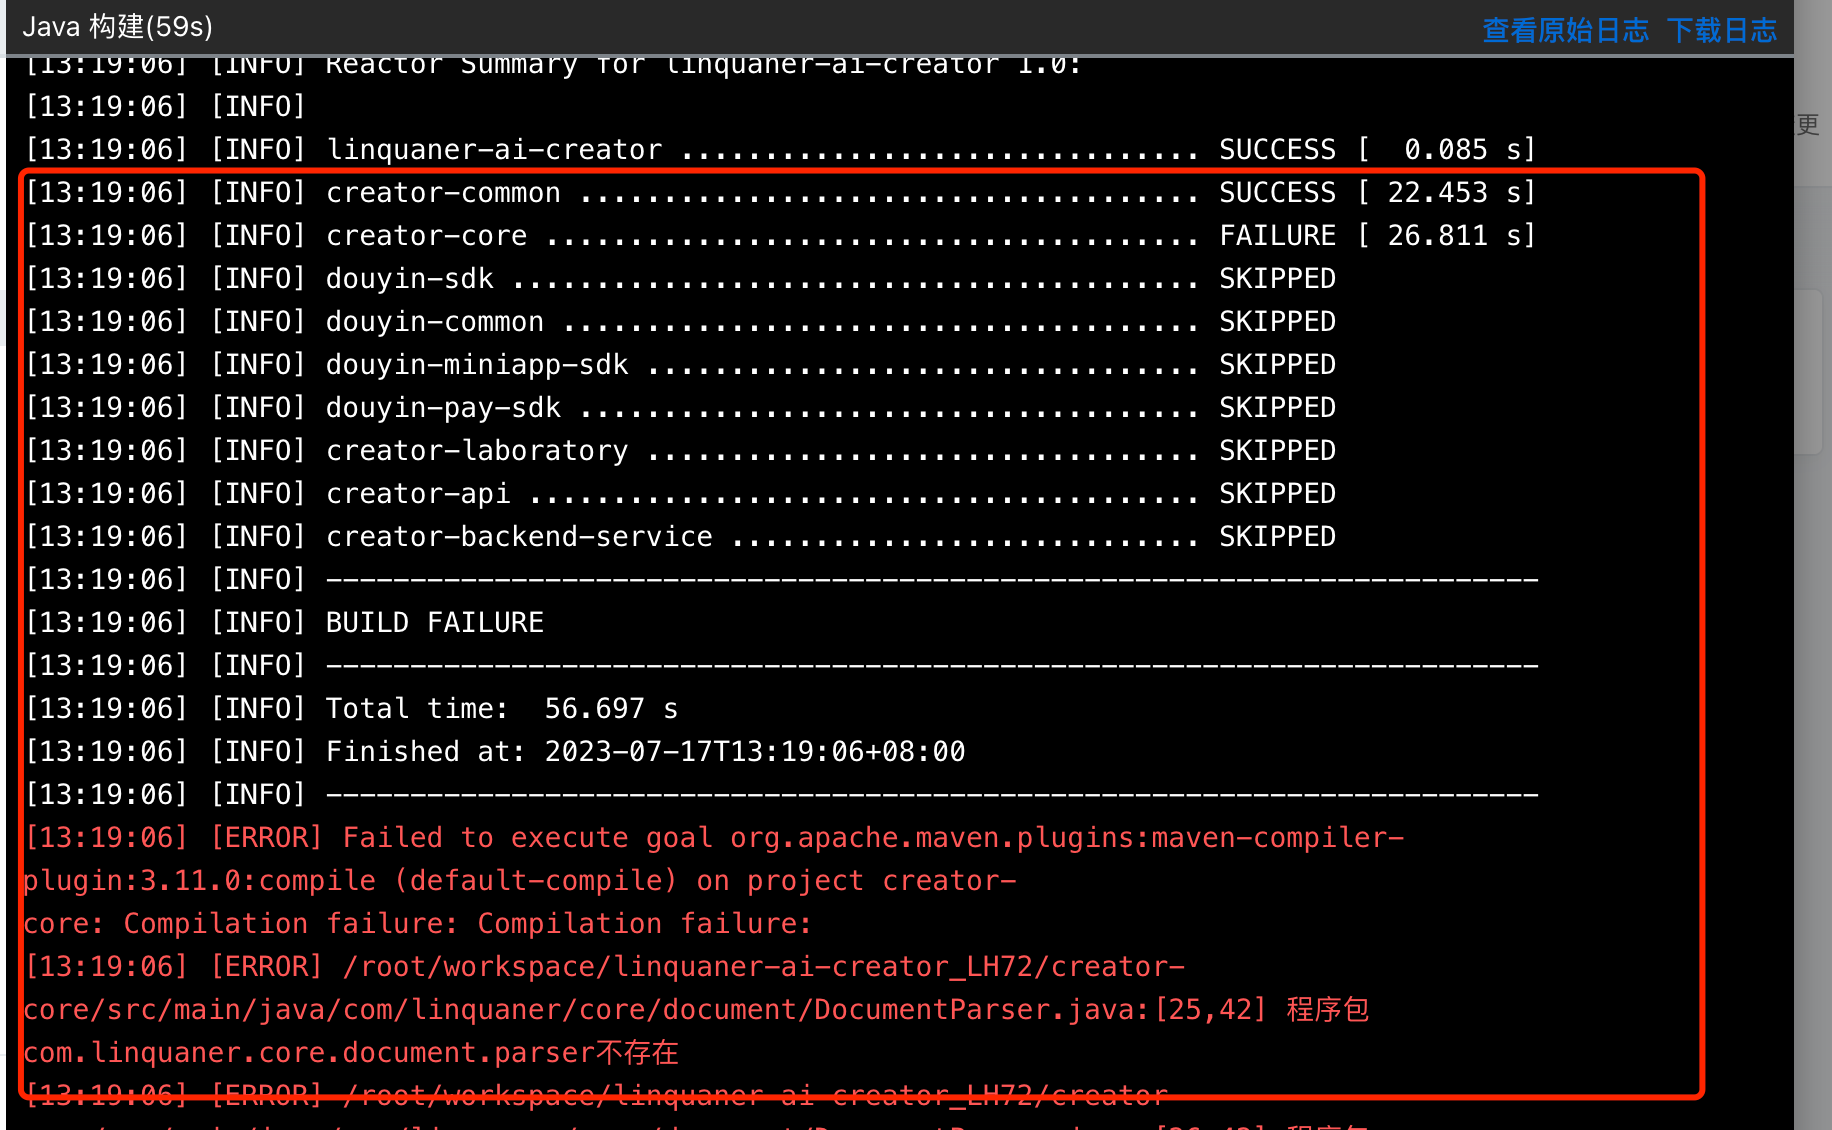Click the 下载日志 link
1832x1130 pixels.
coord(1722,30)
